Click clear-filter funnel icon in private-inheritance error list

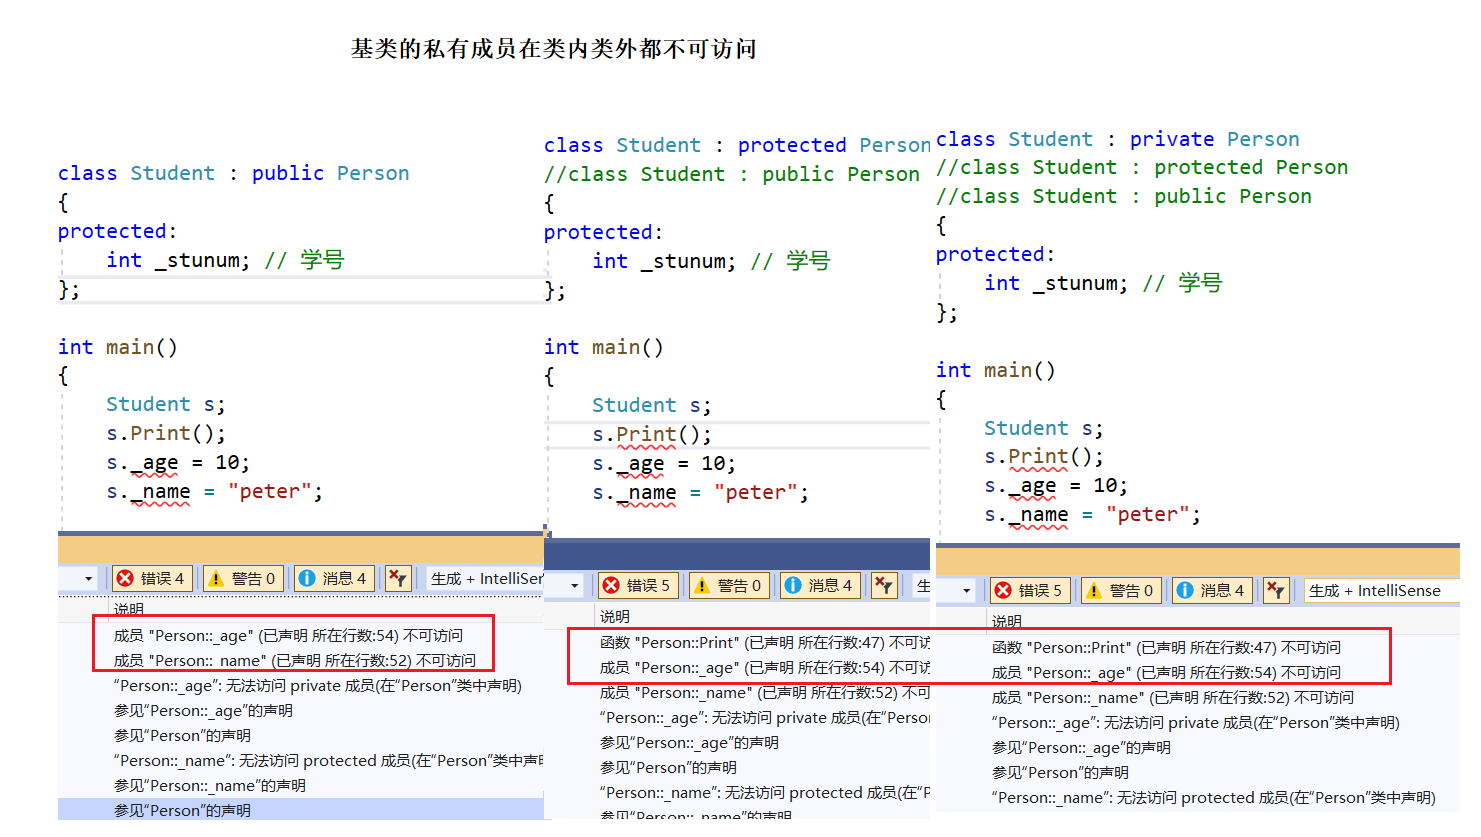coord(1276,590)
